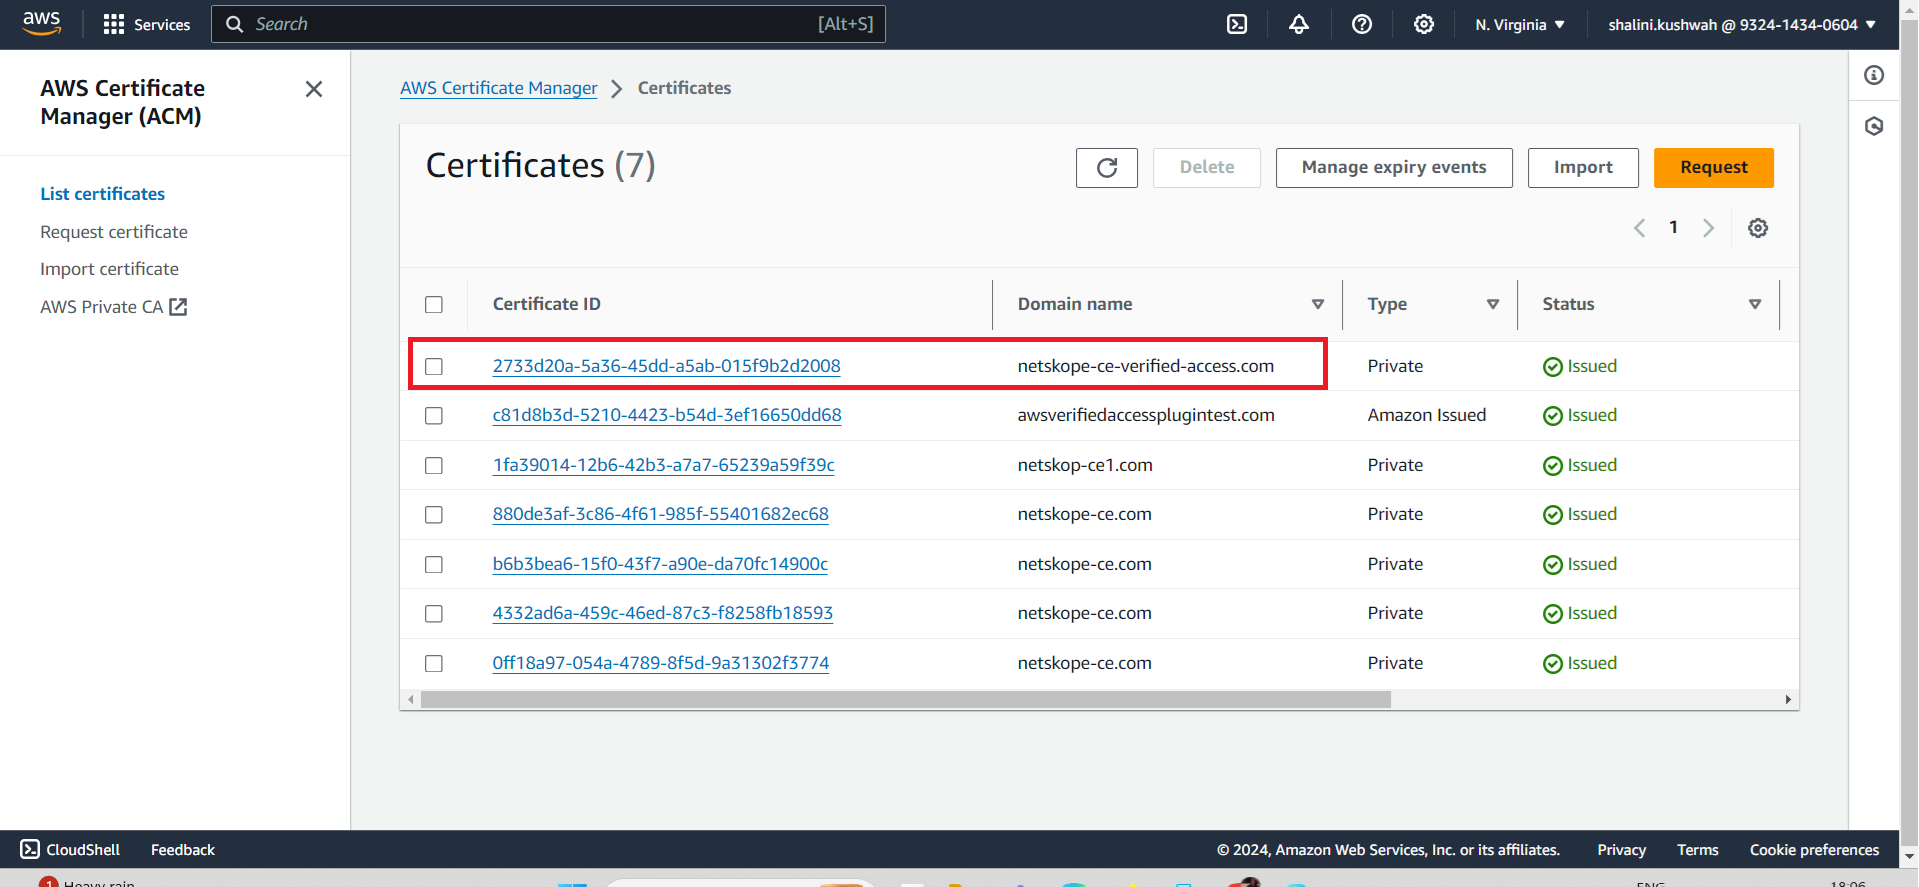
Task: Open Feedback in footer
Action: 183,850
